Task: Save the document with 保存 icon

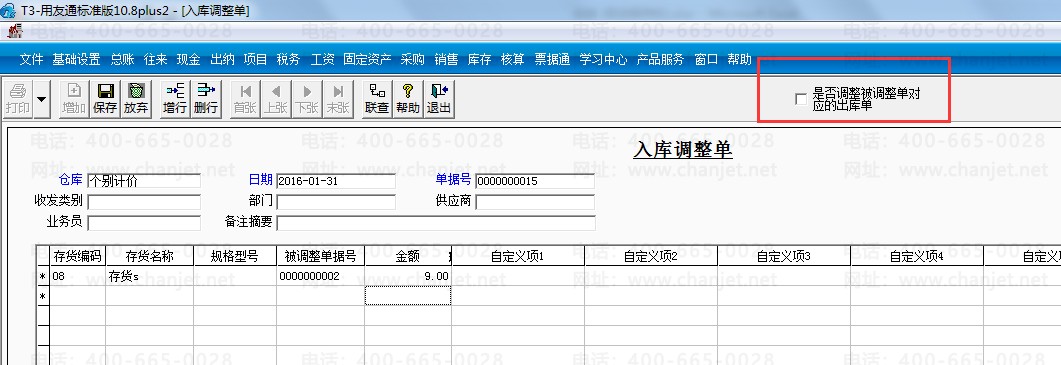Action: pyautogui.click(x=105, y=99)
